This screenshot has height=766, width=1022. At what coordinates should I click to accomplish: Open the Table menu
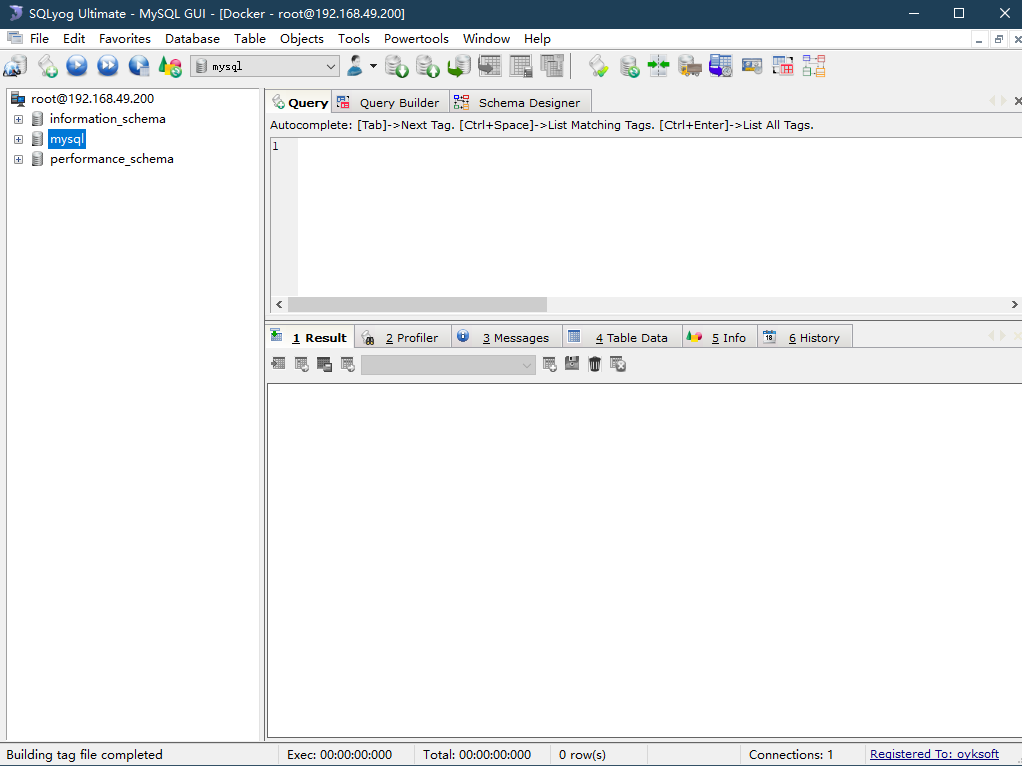pyautogui.click(x=250, y=38)
